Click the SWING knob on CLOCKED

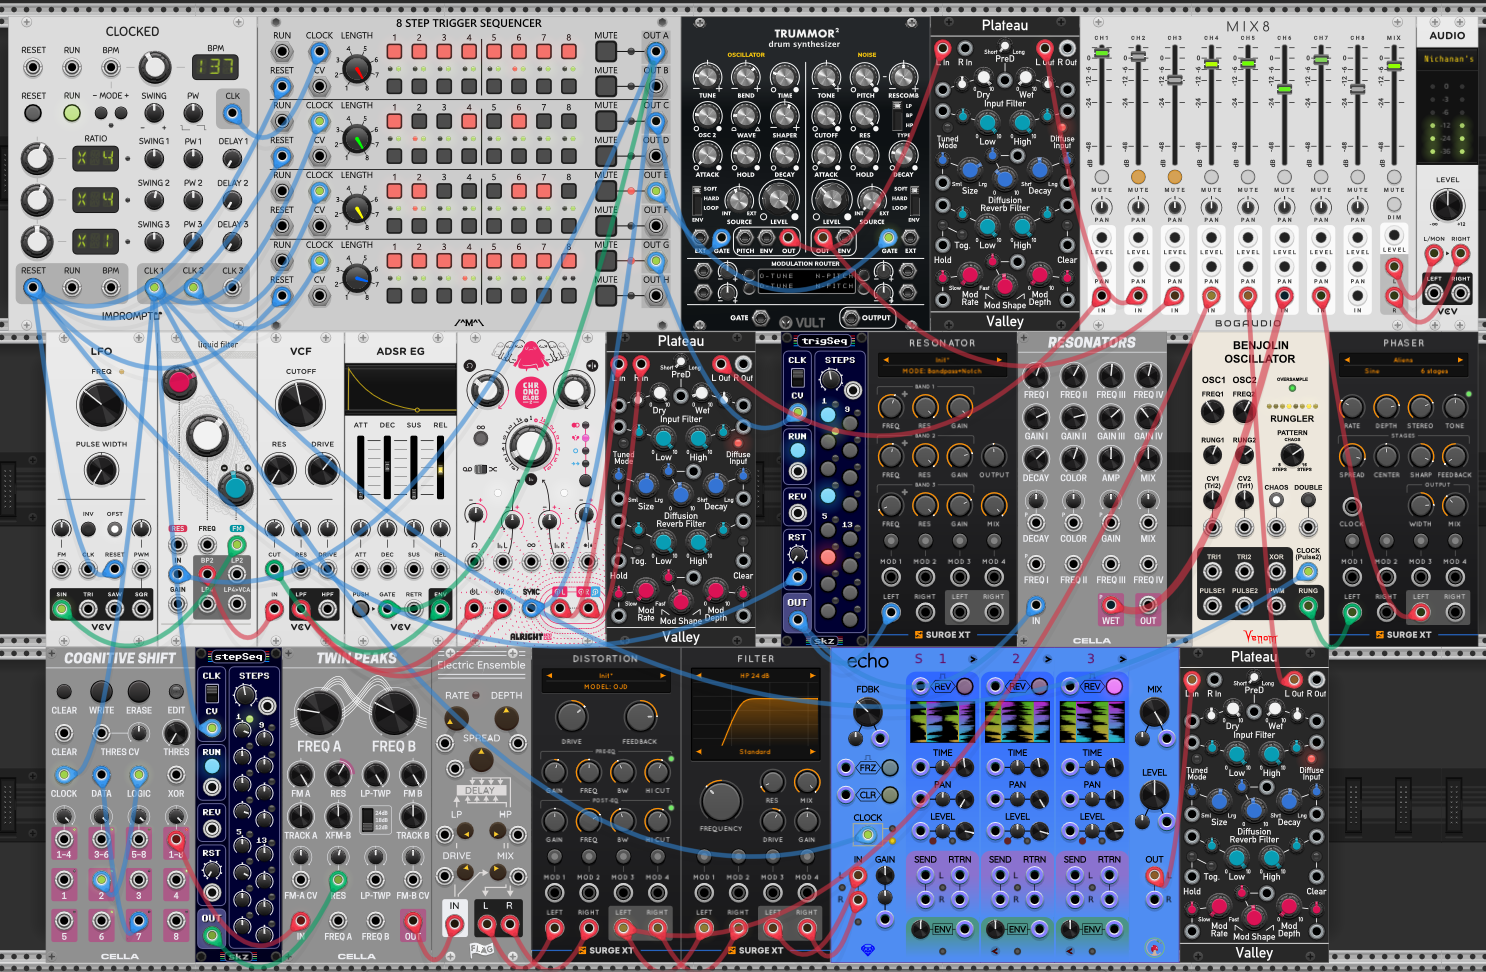click(x=154, y=113)
